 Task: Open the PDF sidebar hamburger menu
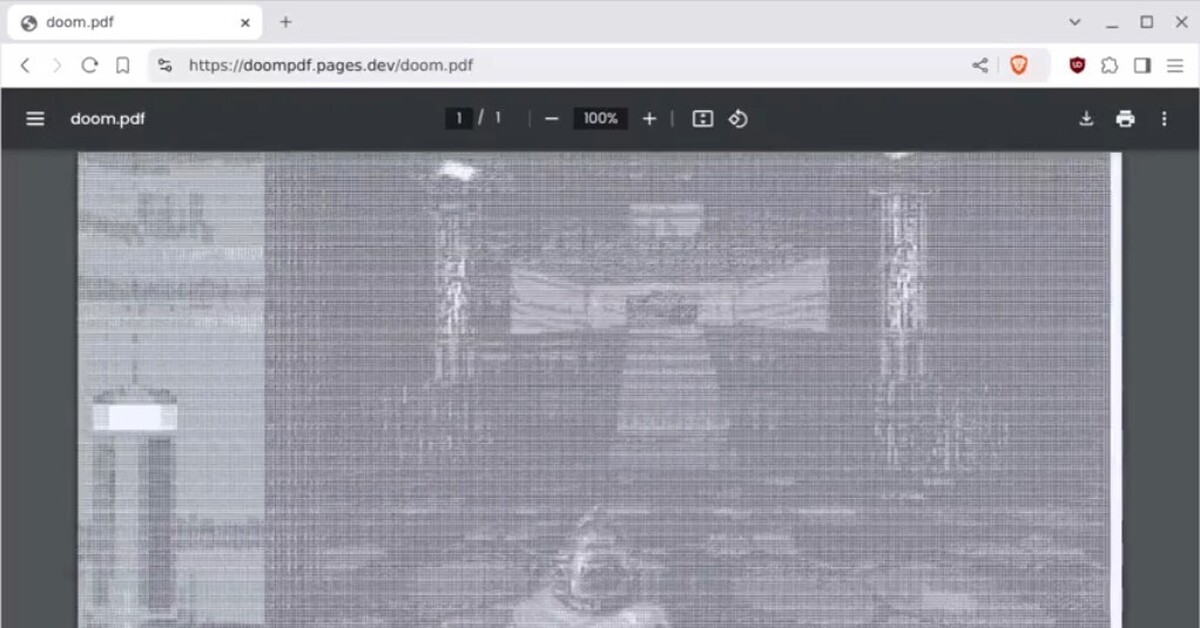click(35, 119)
